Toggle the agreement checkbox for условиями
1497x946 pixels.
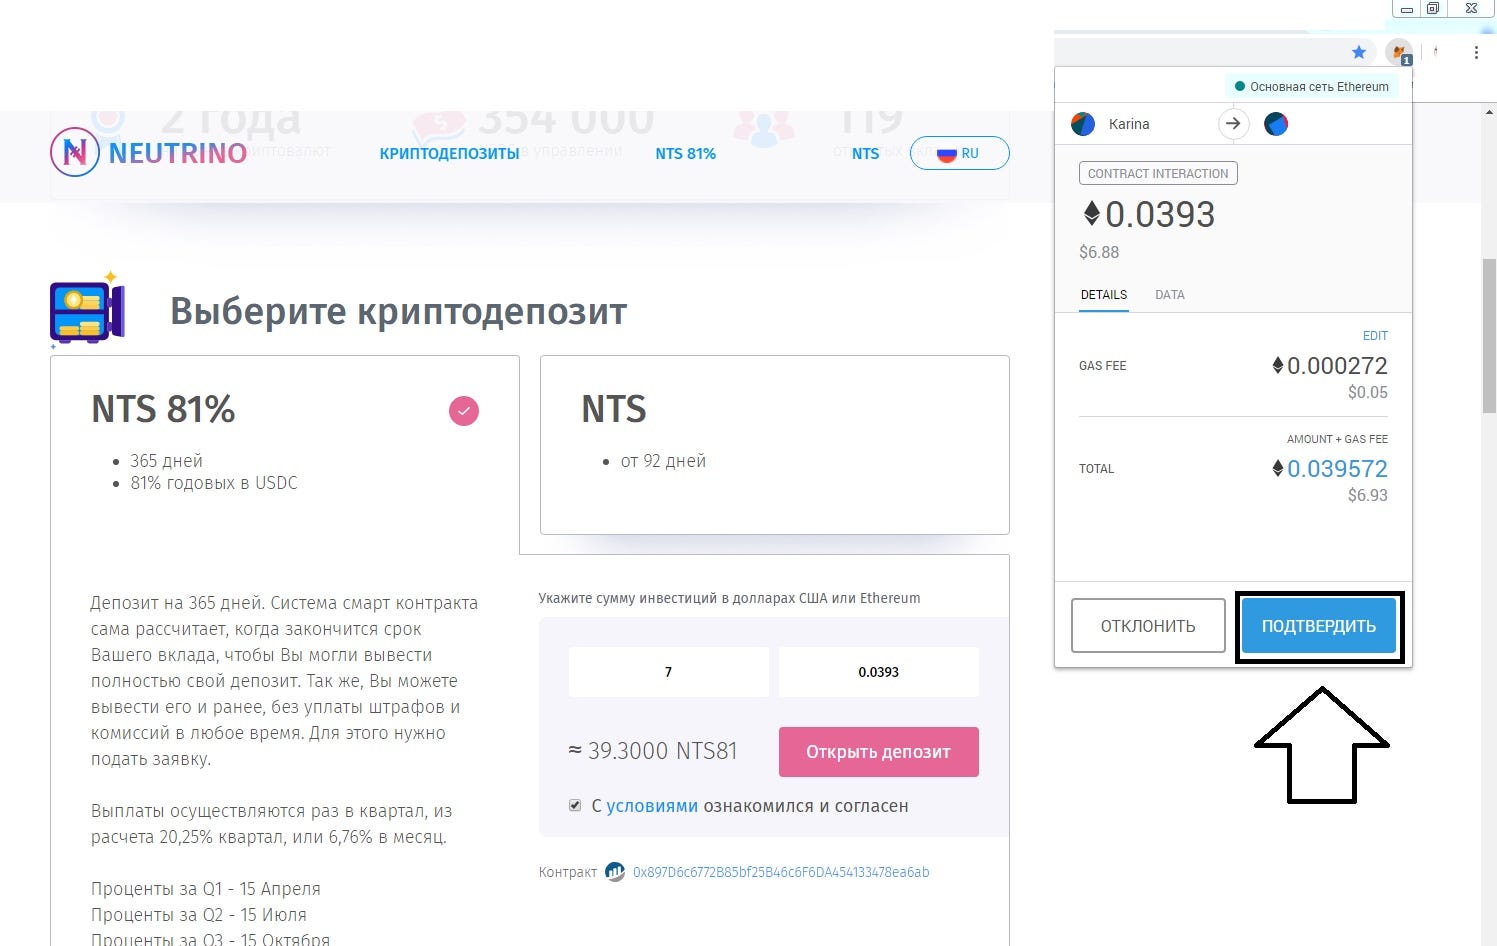click(x=575, y=805)
